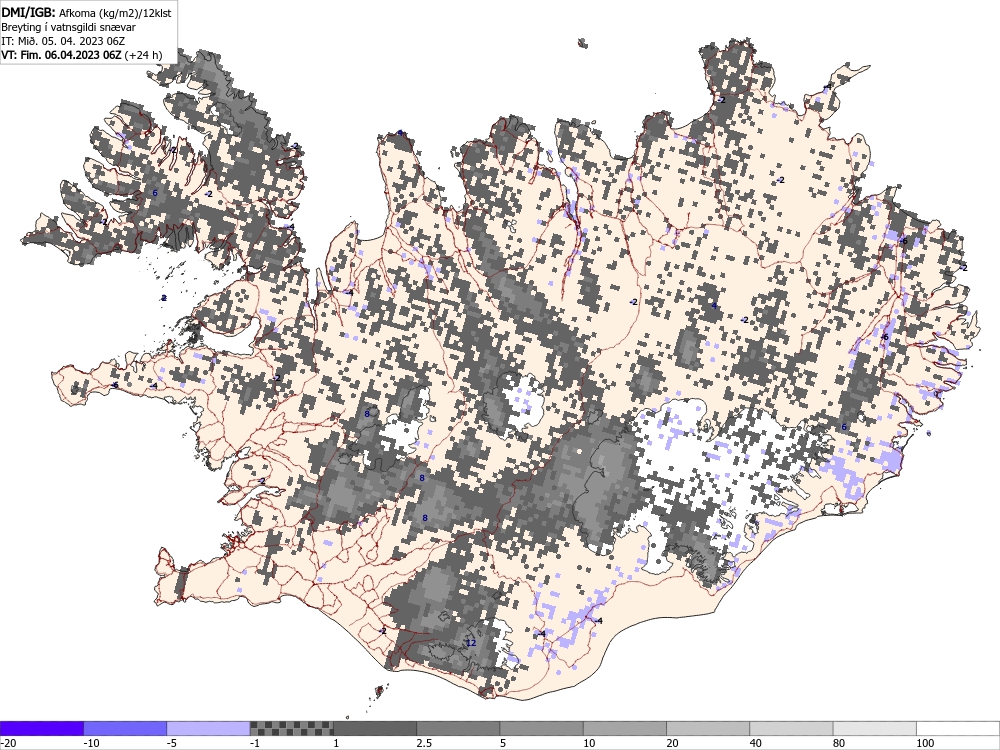This screenshot has width=1000, height=750.
Task: Click the 'Breyting í vatnsgildi snævar' line
Action: pos(68,27)
